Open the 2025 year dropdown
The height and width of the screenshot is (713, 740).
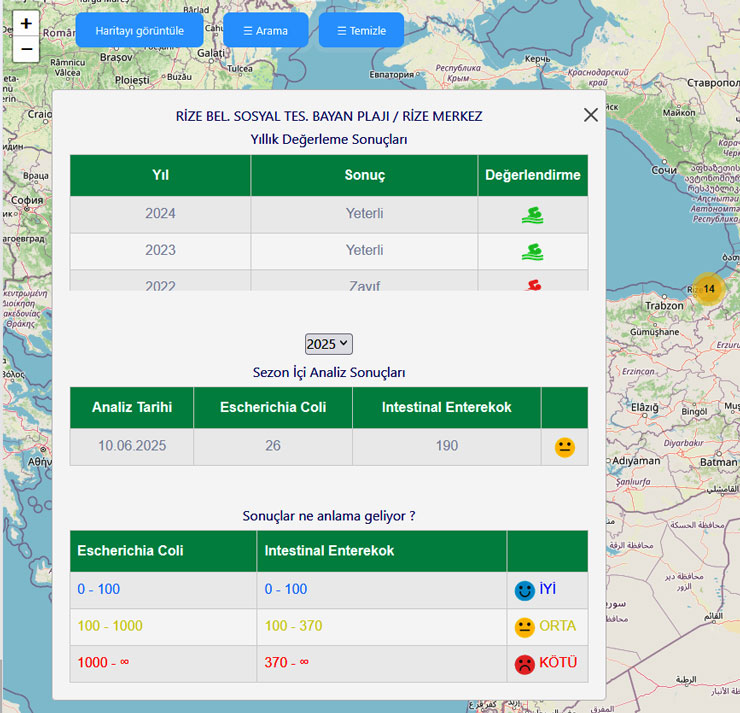(328, 344)
